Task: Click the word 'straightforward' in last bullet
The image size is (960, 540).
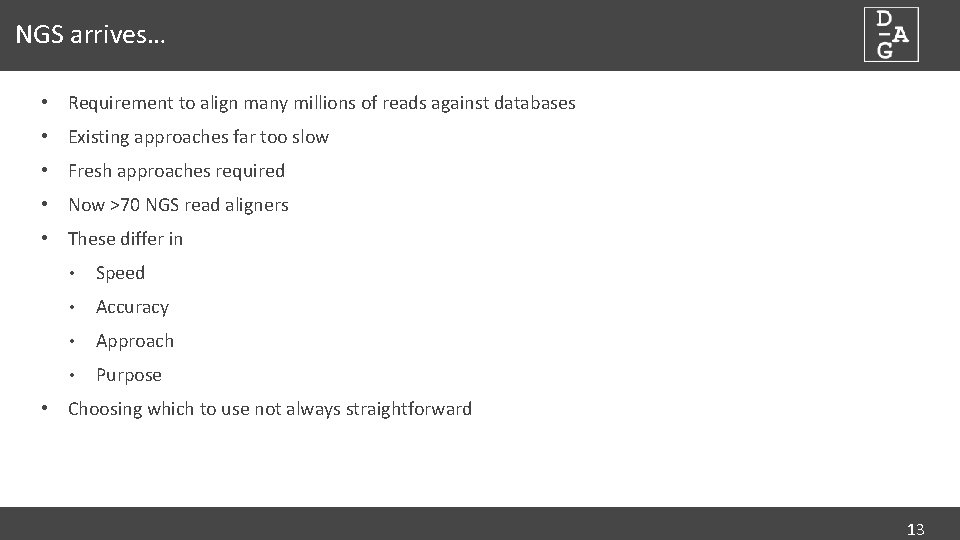Action: coord(409,409)
